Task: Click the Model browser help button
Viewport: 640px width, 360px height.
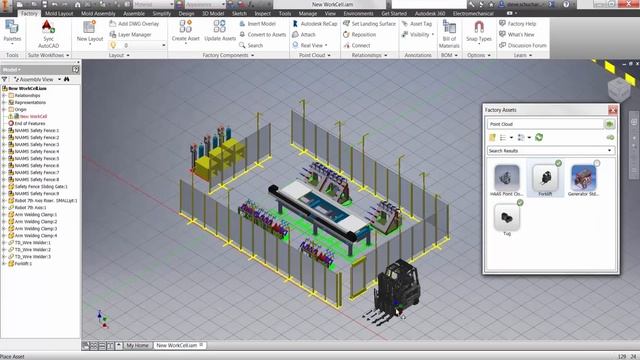Action: pyautogui.click(x=76, y=70)
